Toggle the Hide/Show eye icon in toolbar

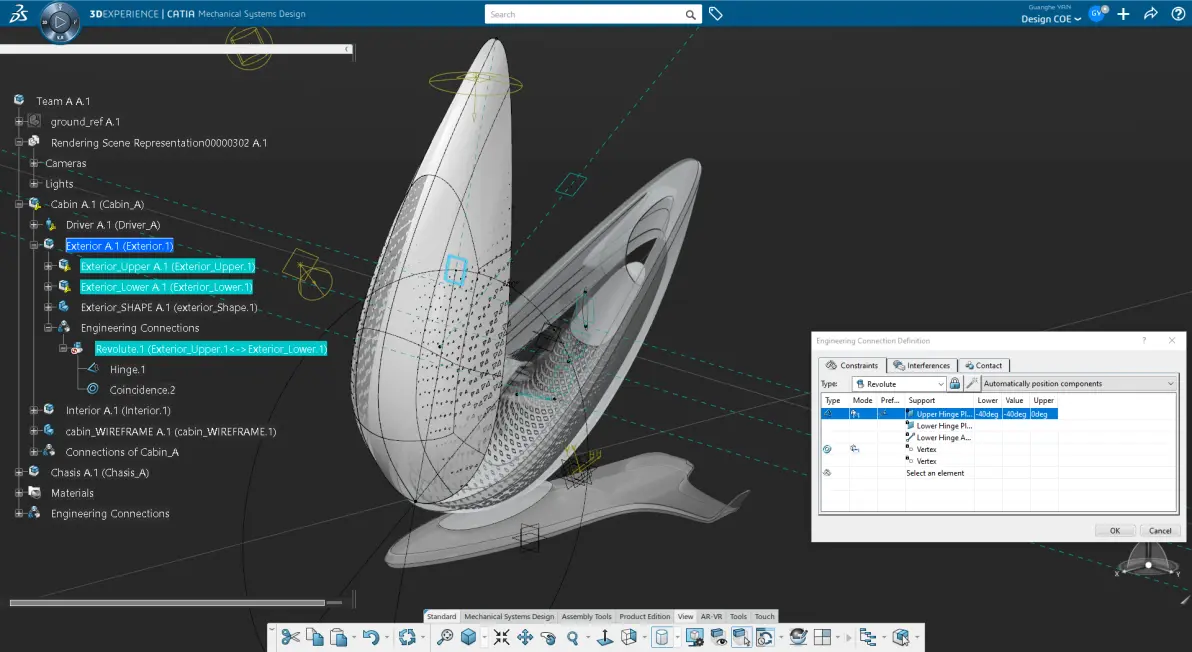[718, 637]
